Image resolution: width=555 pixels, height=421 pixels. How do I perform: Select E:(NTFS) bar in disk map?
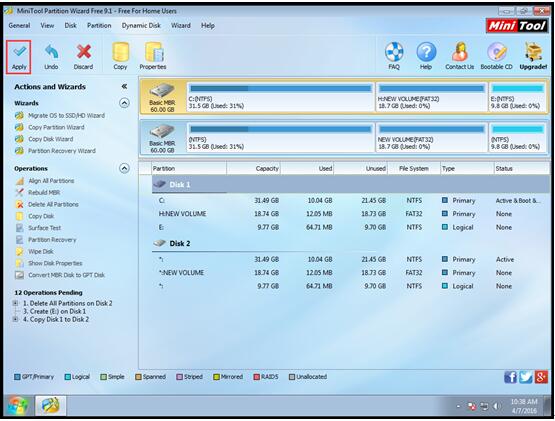click(x=517, y=97)
